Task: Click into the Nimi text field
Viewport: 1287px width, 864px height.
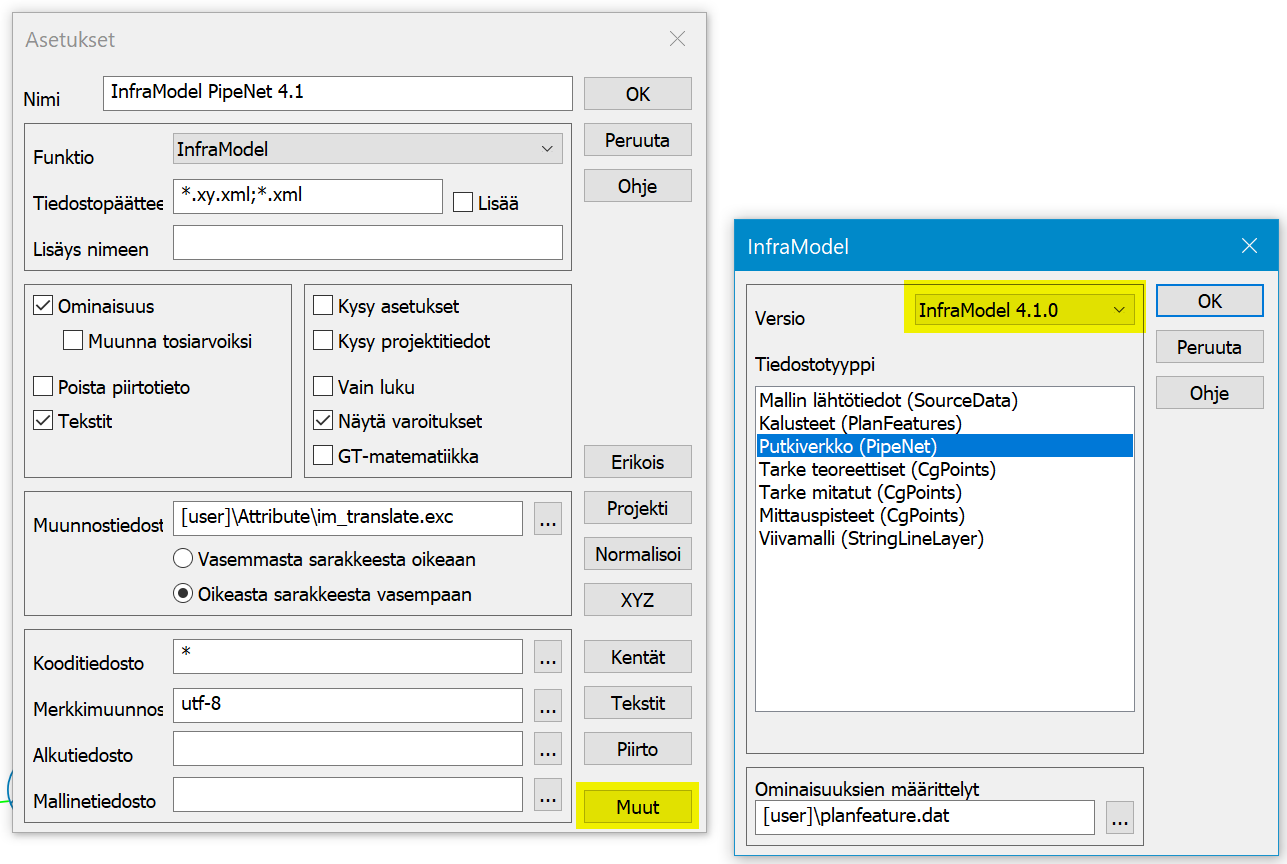Action: click(337, 93)
